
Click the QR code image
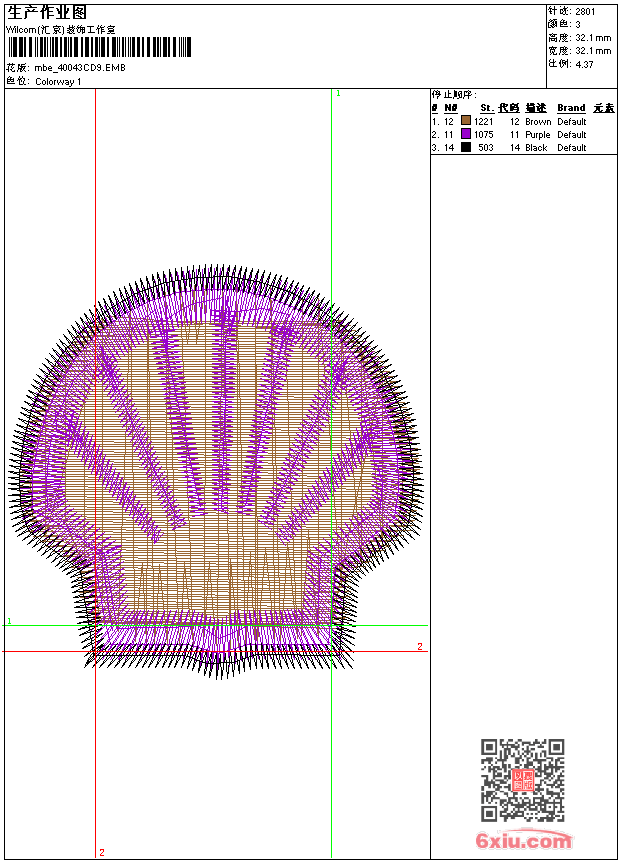coord(523,780)
